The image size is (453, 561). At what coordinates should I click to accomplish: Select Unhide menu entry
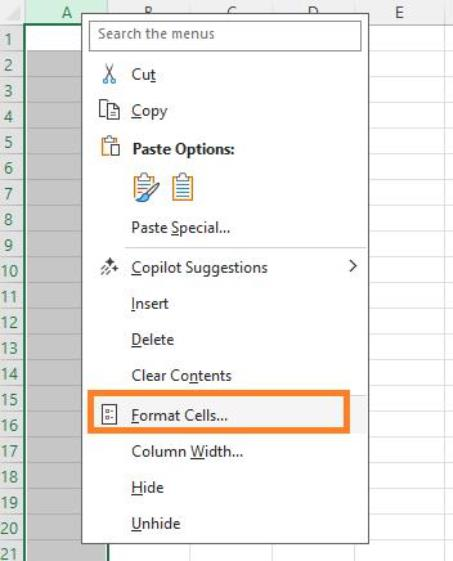pos(156,523)
